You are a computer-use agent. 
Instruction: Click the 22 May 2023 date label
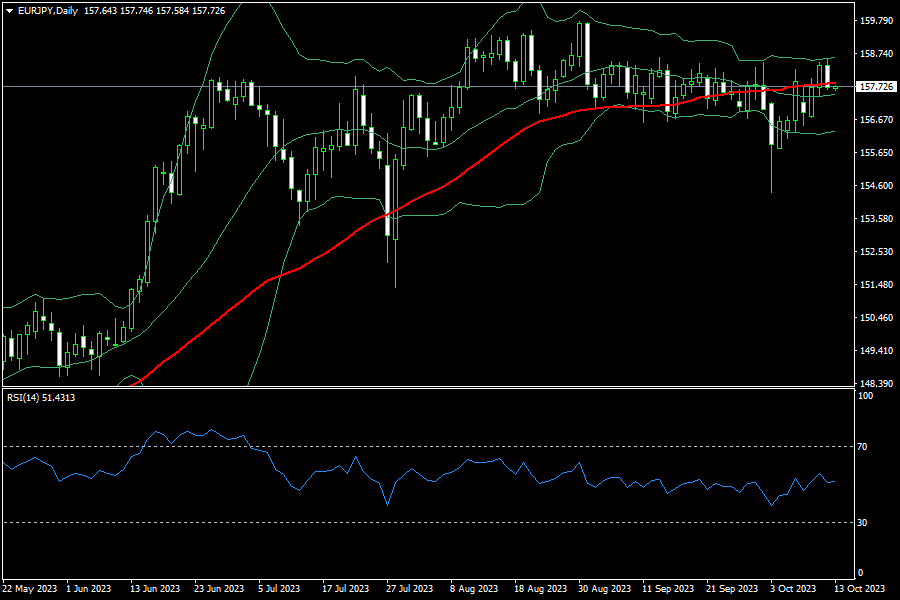[x=30, y=589]
